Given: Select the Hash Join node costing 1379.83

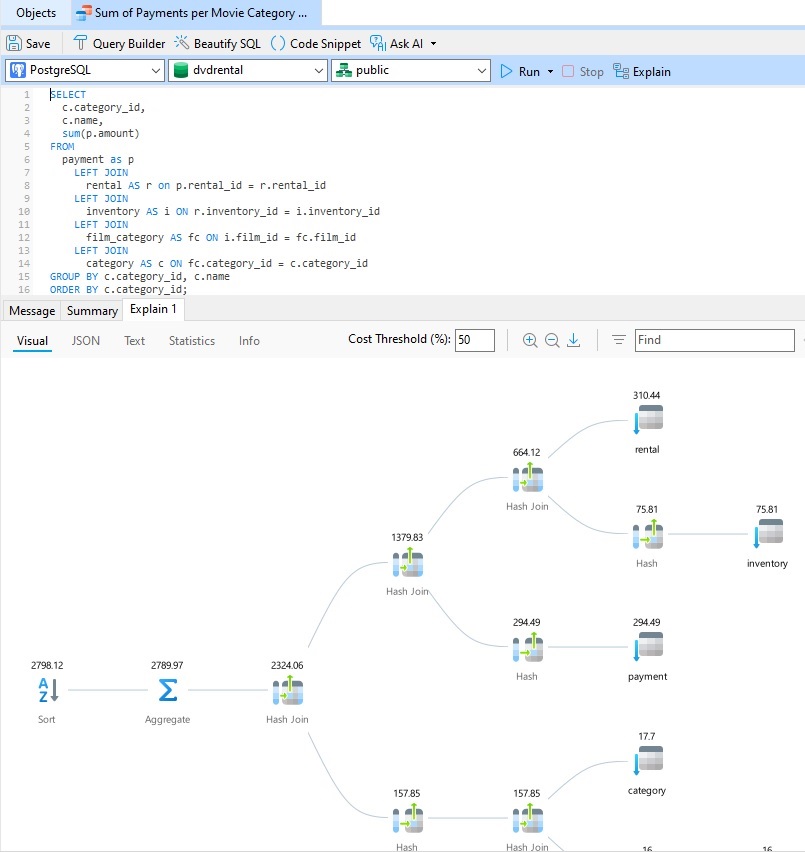Looking at the screenshot, I should click(x=407, y=562).
